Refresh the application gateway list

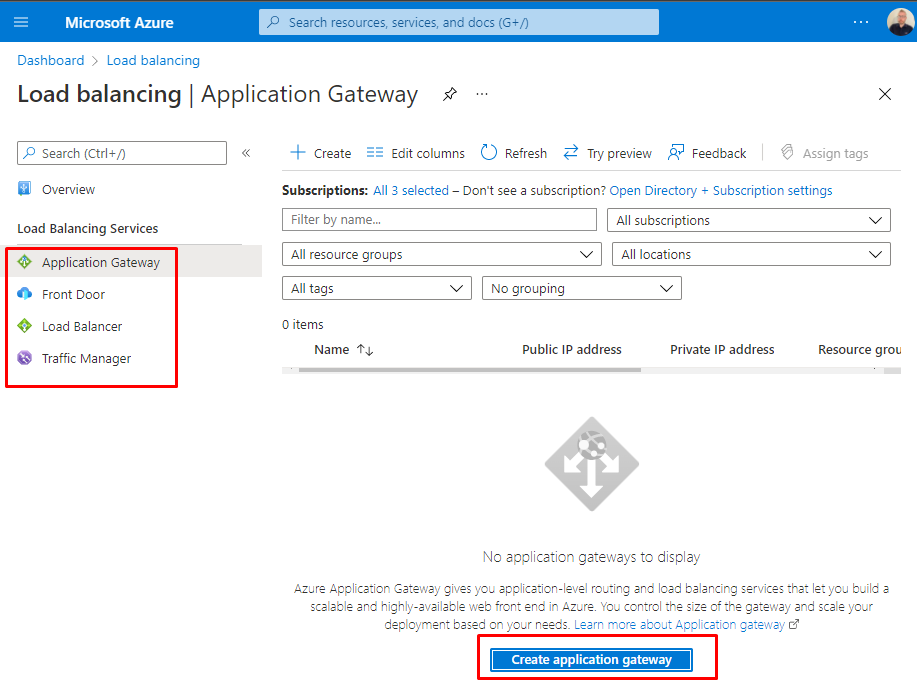514,153
